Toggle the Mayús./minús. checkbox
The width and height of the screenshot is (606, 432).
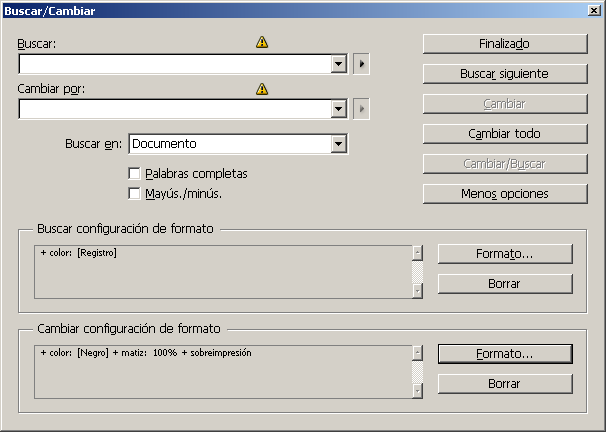[134, 193]
